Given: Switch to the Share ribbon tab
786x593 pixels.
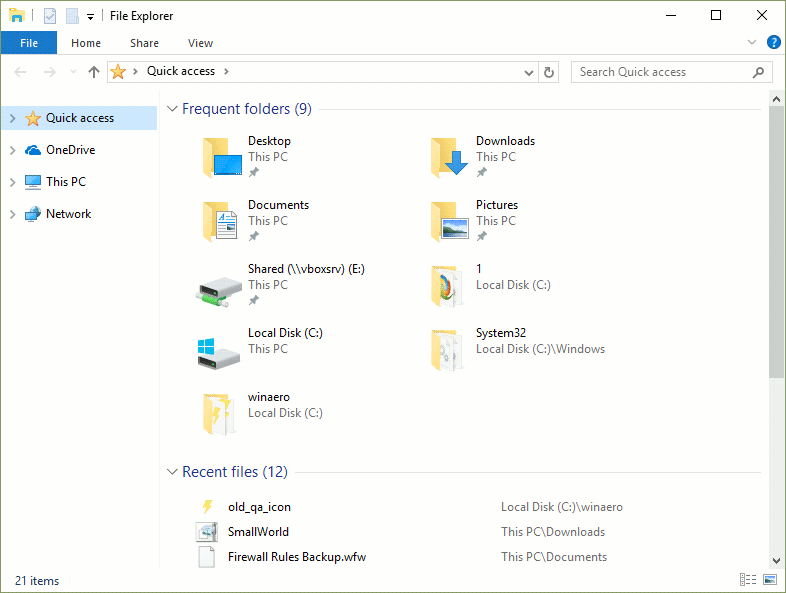Looking at the screenshot, I should tap(144, 43).
